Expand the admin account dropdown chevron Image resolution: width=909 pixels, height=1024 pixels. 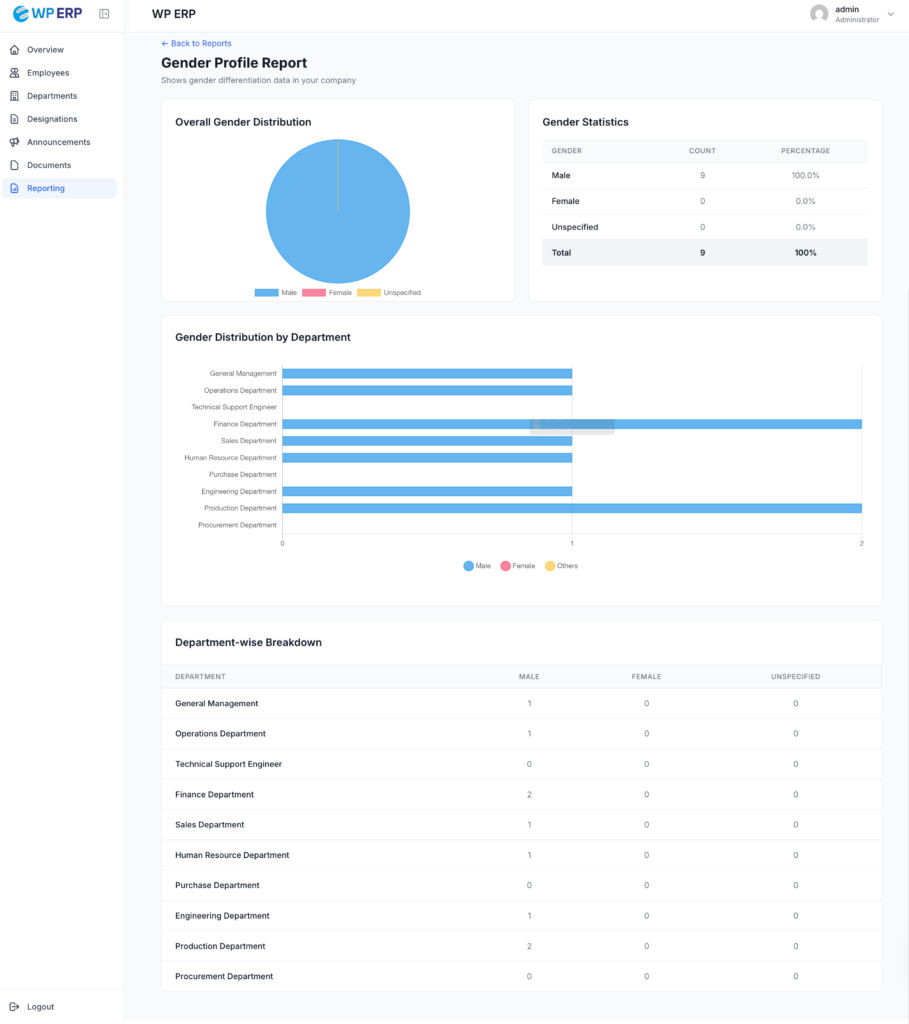[x=890, y=14]
